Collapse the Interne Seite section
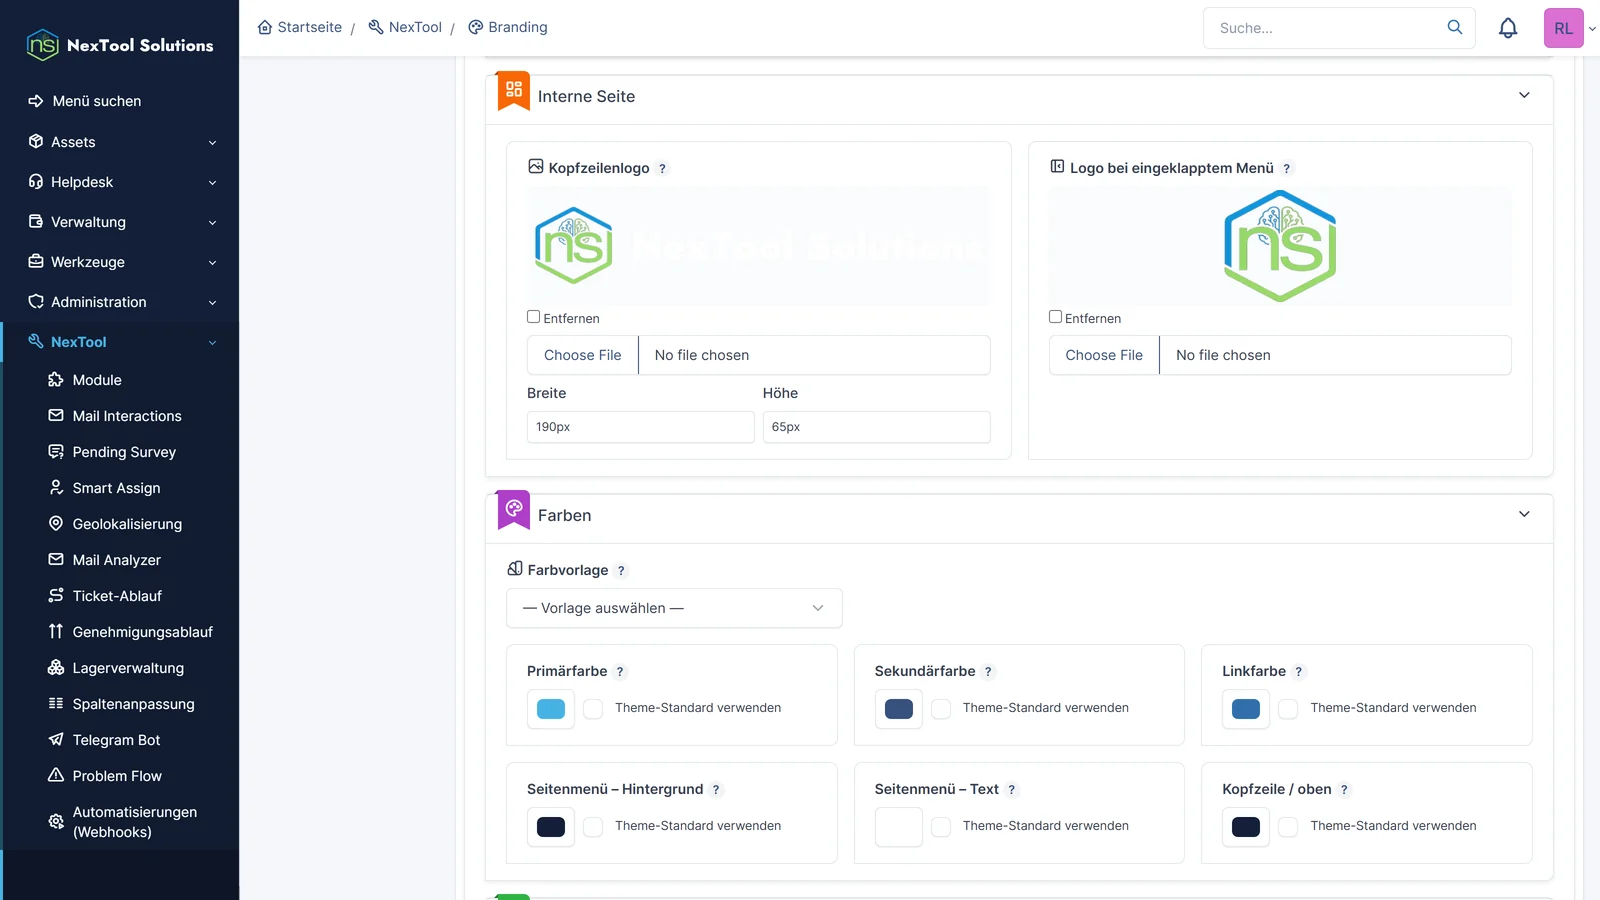 (1524, 96)
